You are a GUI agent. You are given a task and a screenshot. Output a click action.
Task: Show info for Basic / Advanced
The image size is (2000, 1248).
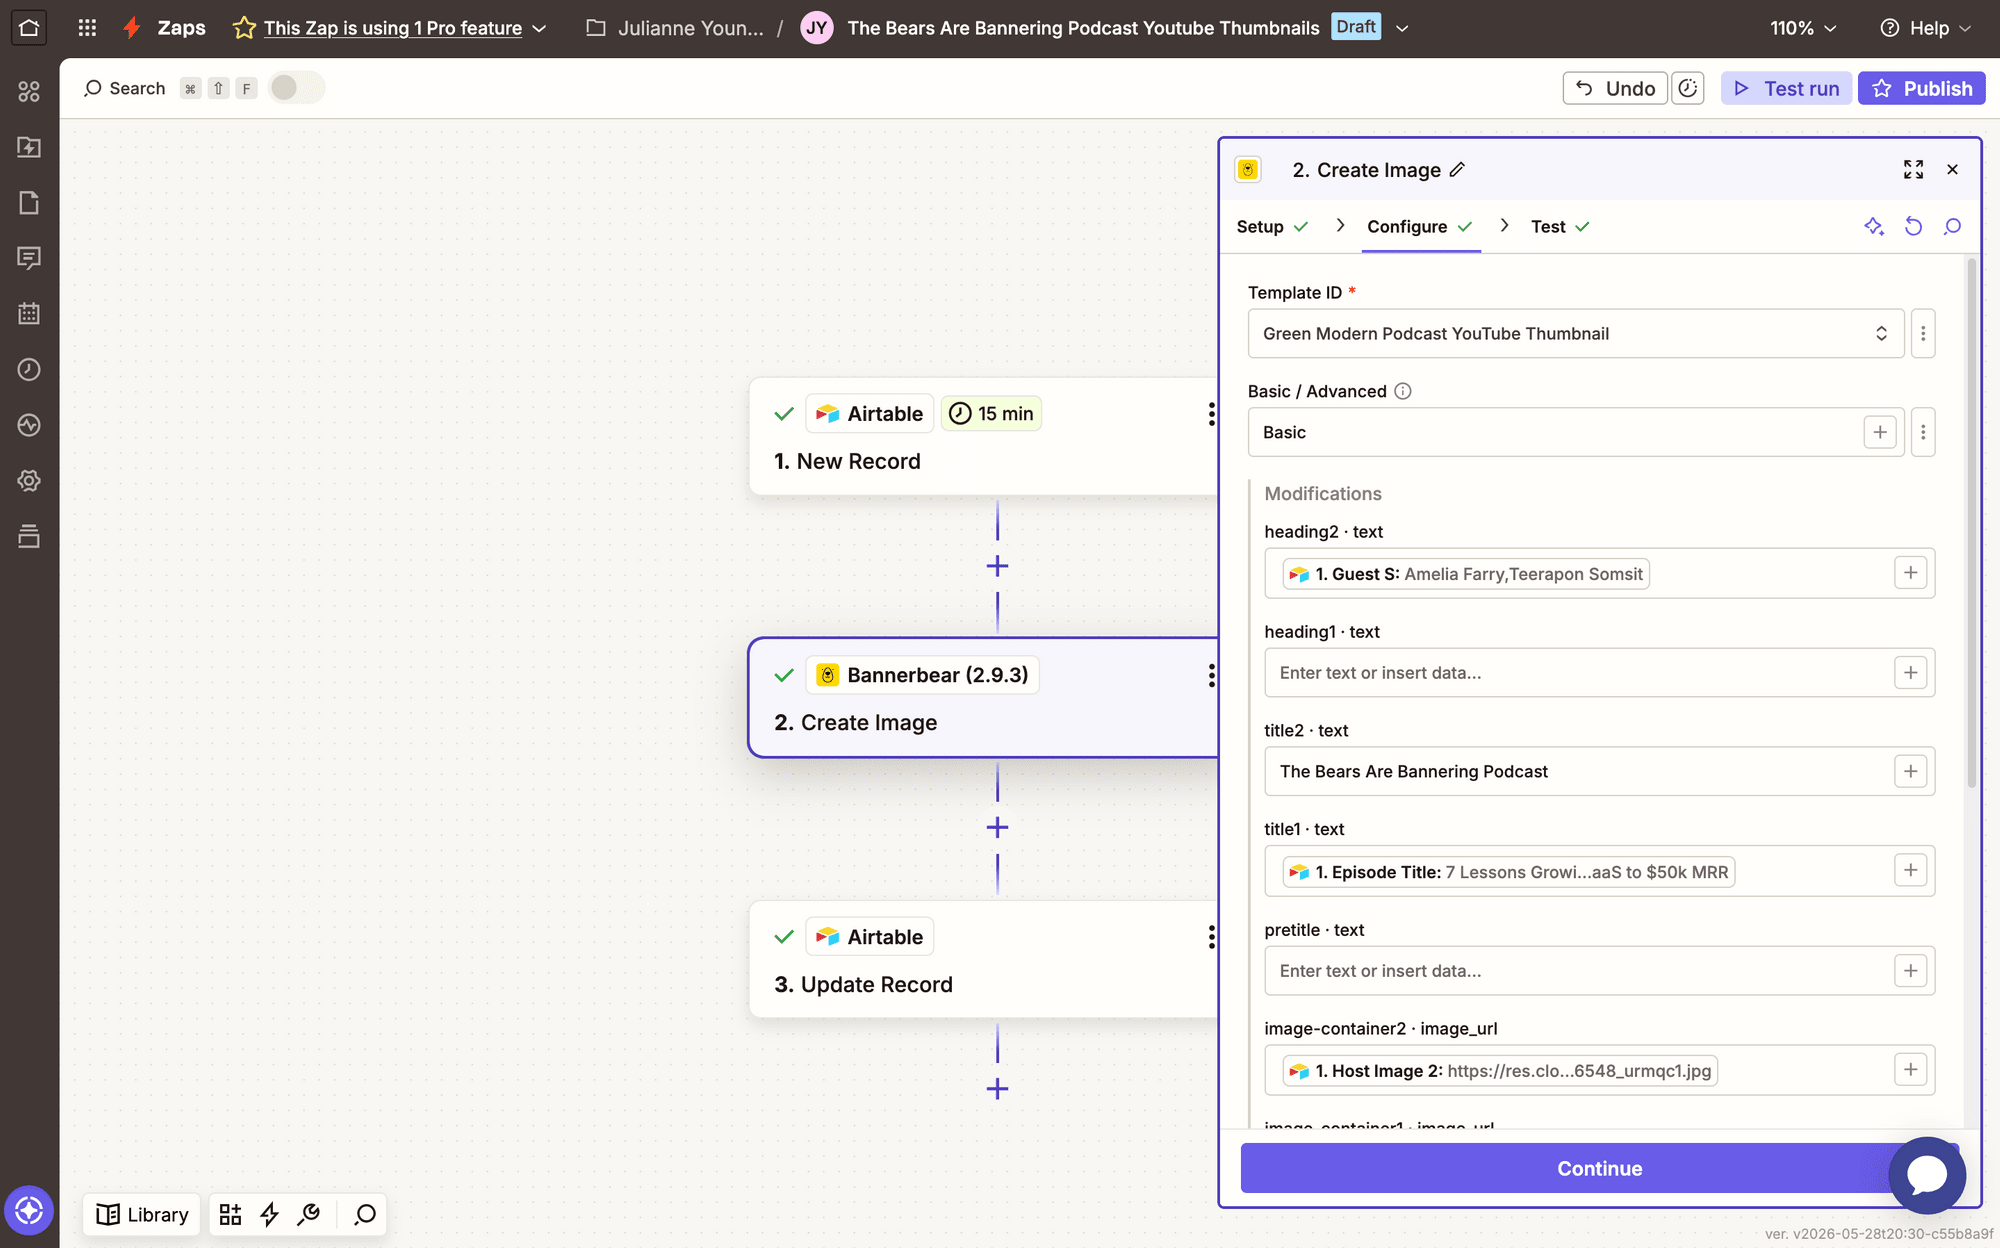pyautogui.click(x=1403, y=391)
